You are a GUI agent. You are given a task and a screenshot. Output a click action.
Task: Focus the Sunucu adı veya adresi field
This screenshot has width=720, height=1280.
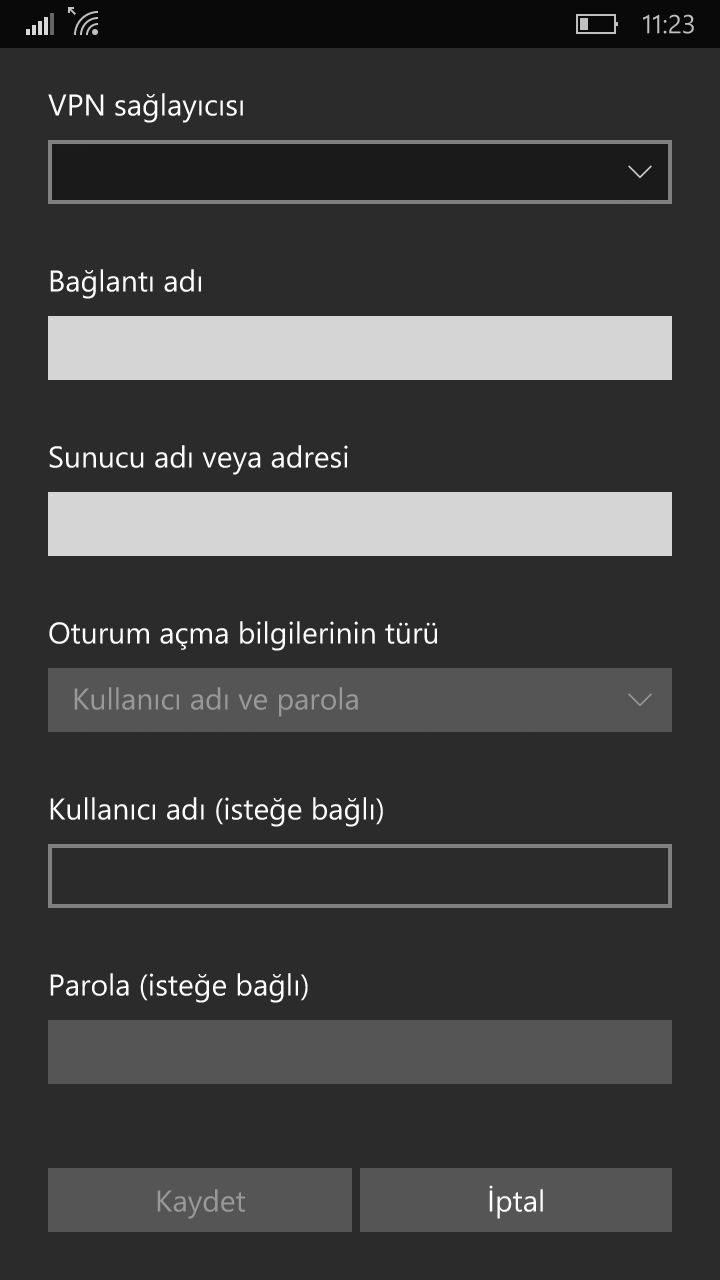tap(360, 524)
